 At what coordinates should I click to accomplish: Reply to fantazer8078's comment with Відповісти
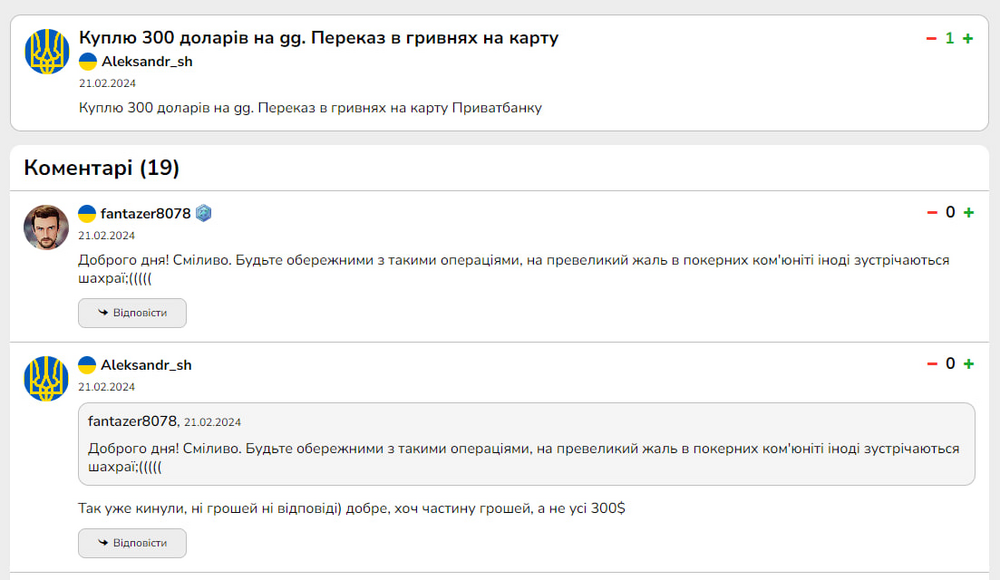click(x=132, y=313)
